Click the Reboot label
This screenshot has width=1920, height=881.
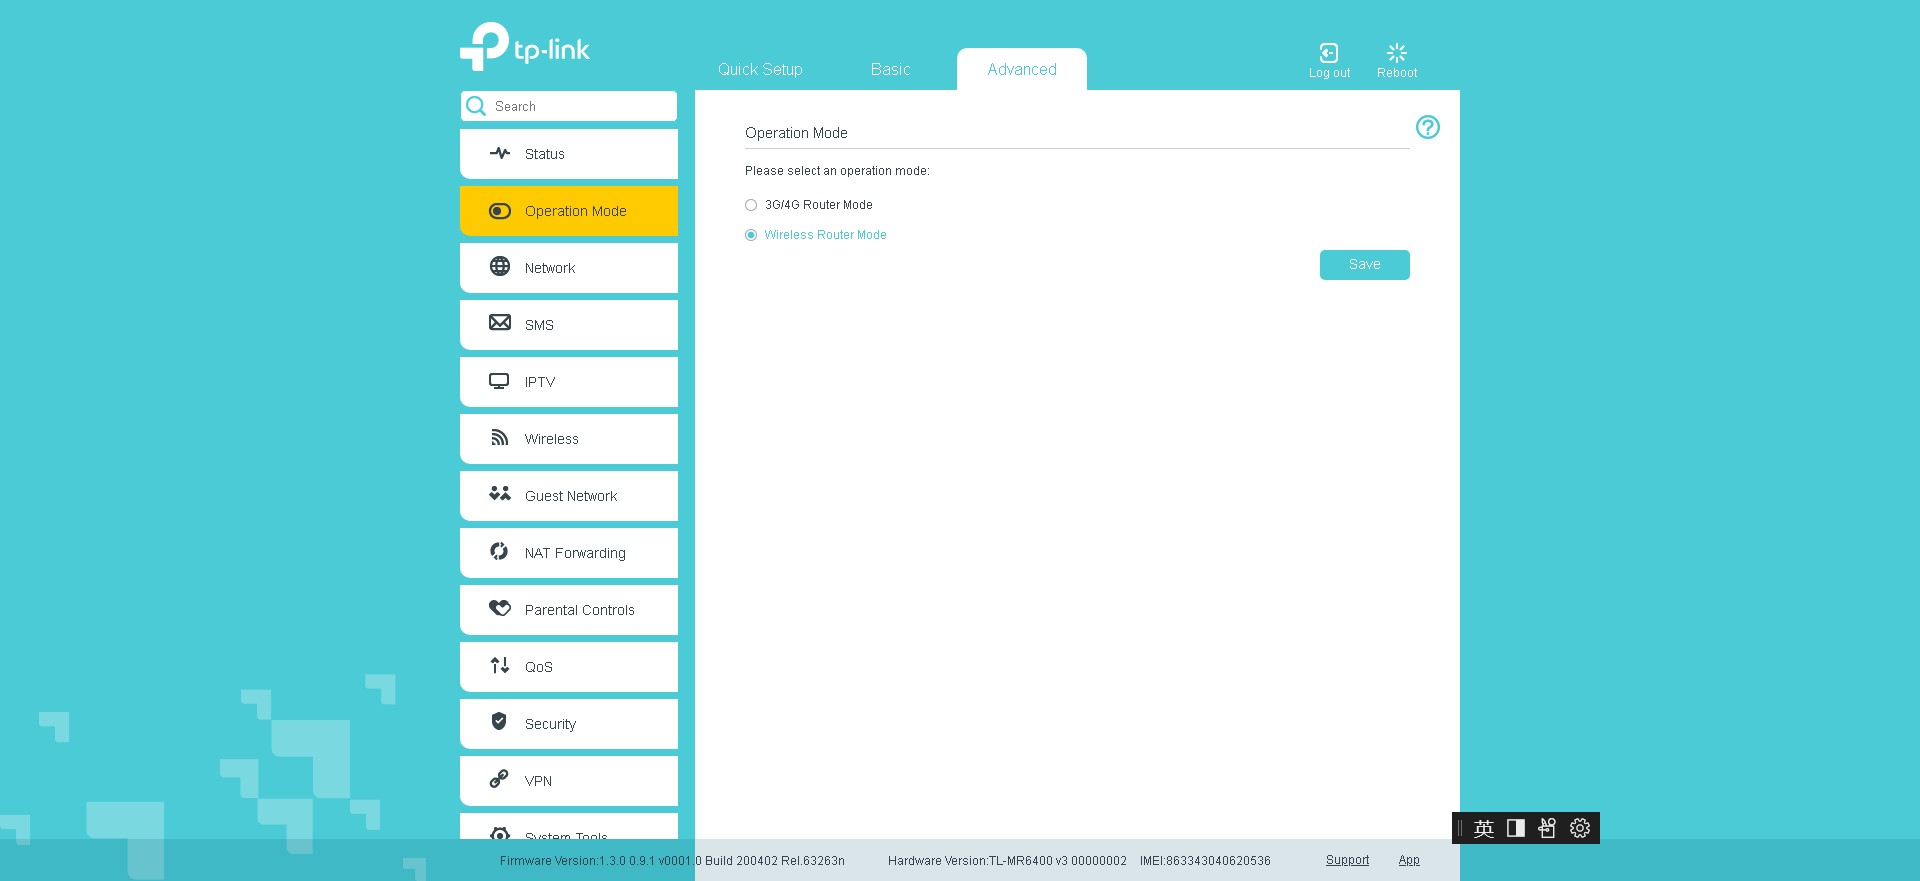pyautogui.click(x=1397, y=73)
